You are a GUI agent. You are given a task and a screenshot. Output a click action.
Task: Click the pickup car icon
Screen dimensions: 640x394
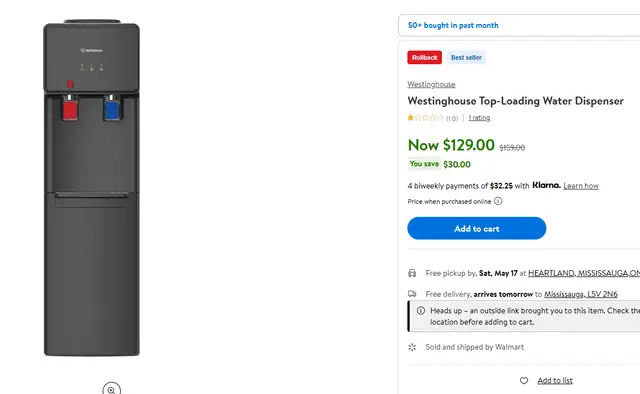click(x=412, y=273)
